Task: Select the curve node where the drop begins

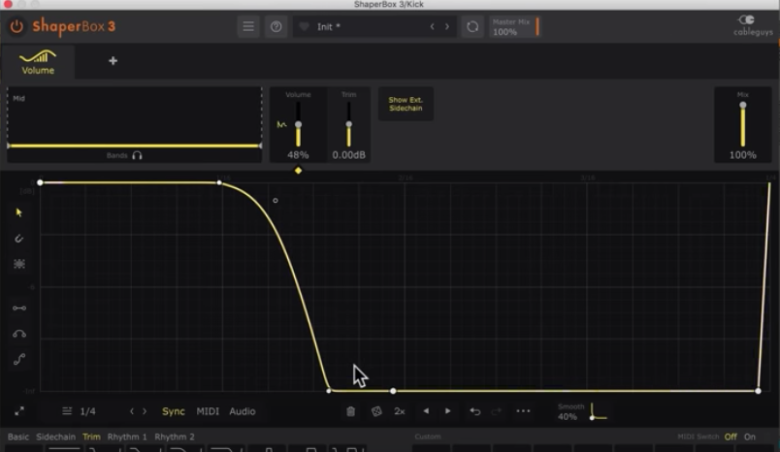Action: click(x=219, y=182)
